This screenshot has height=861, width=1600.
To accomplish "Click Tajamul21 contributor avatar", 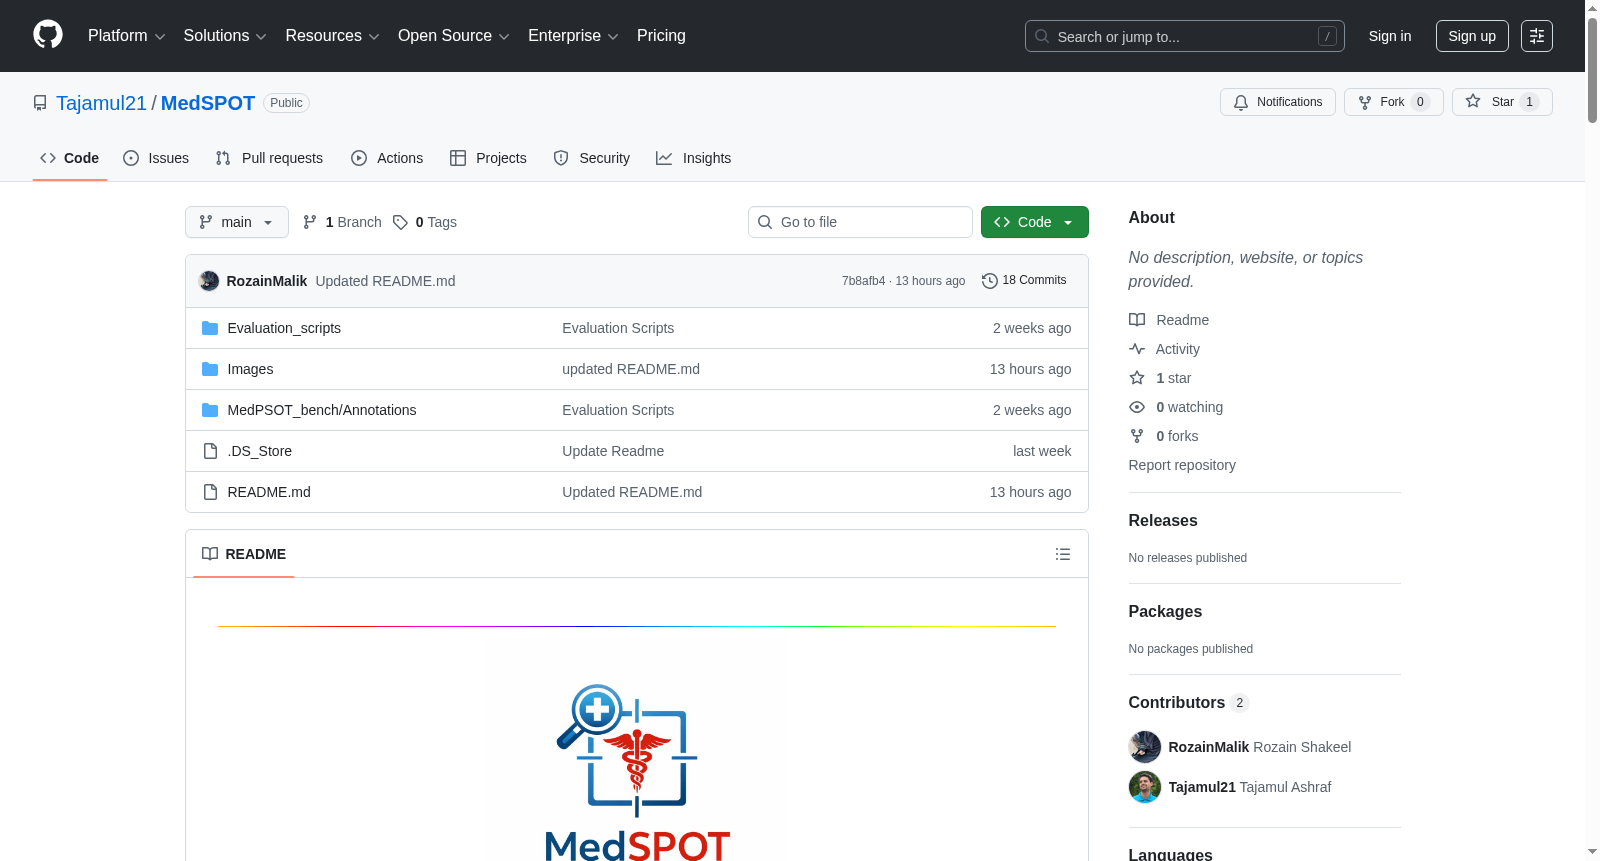I will click(x=1145, y=787).
